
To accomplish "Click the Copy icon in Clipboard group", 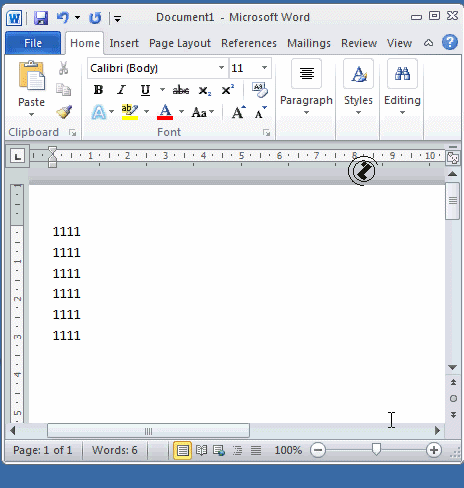I will point(63,90).
